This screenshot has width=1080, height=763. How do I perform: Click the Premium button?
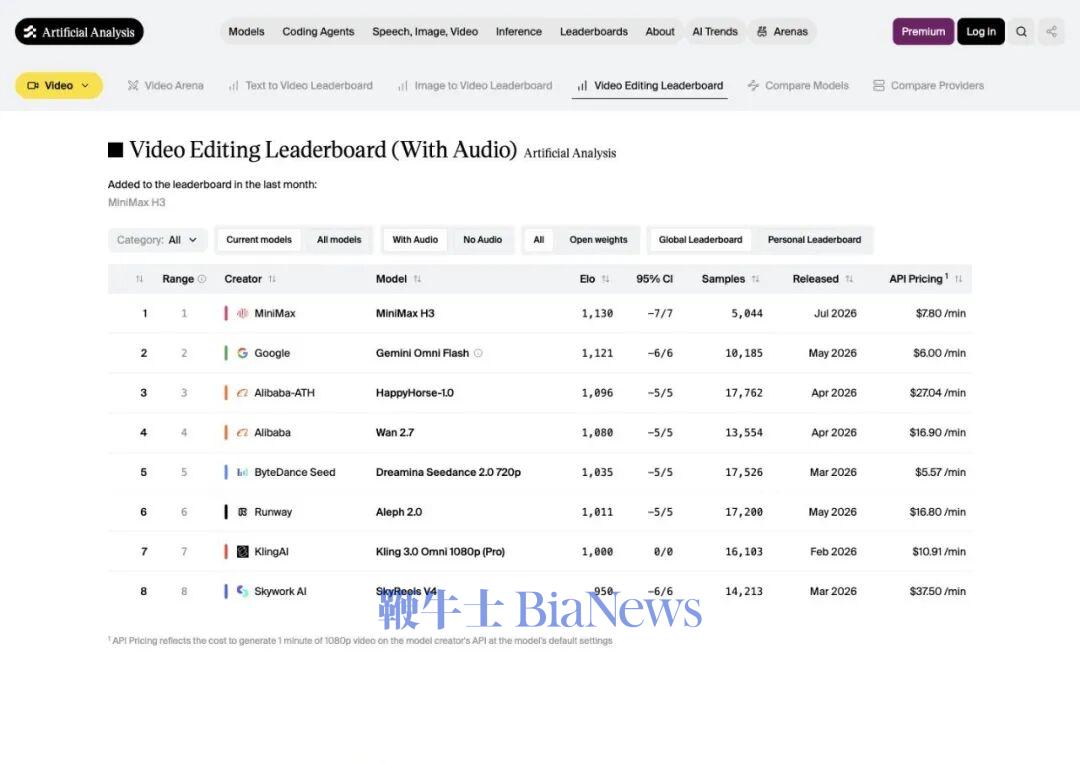(x=923, y=32)
